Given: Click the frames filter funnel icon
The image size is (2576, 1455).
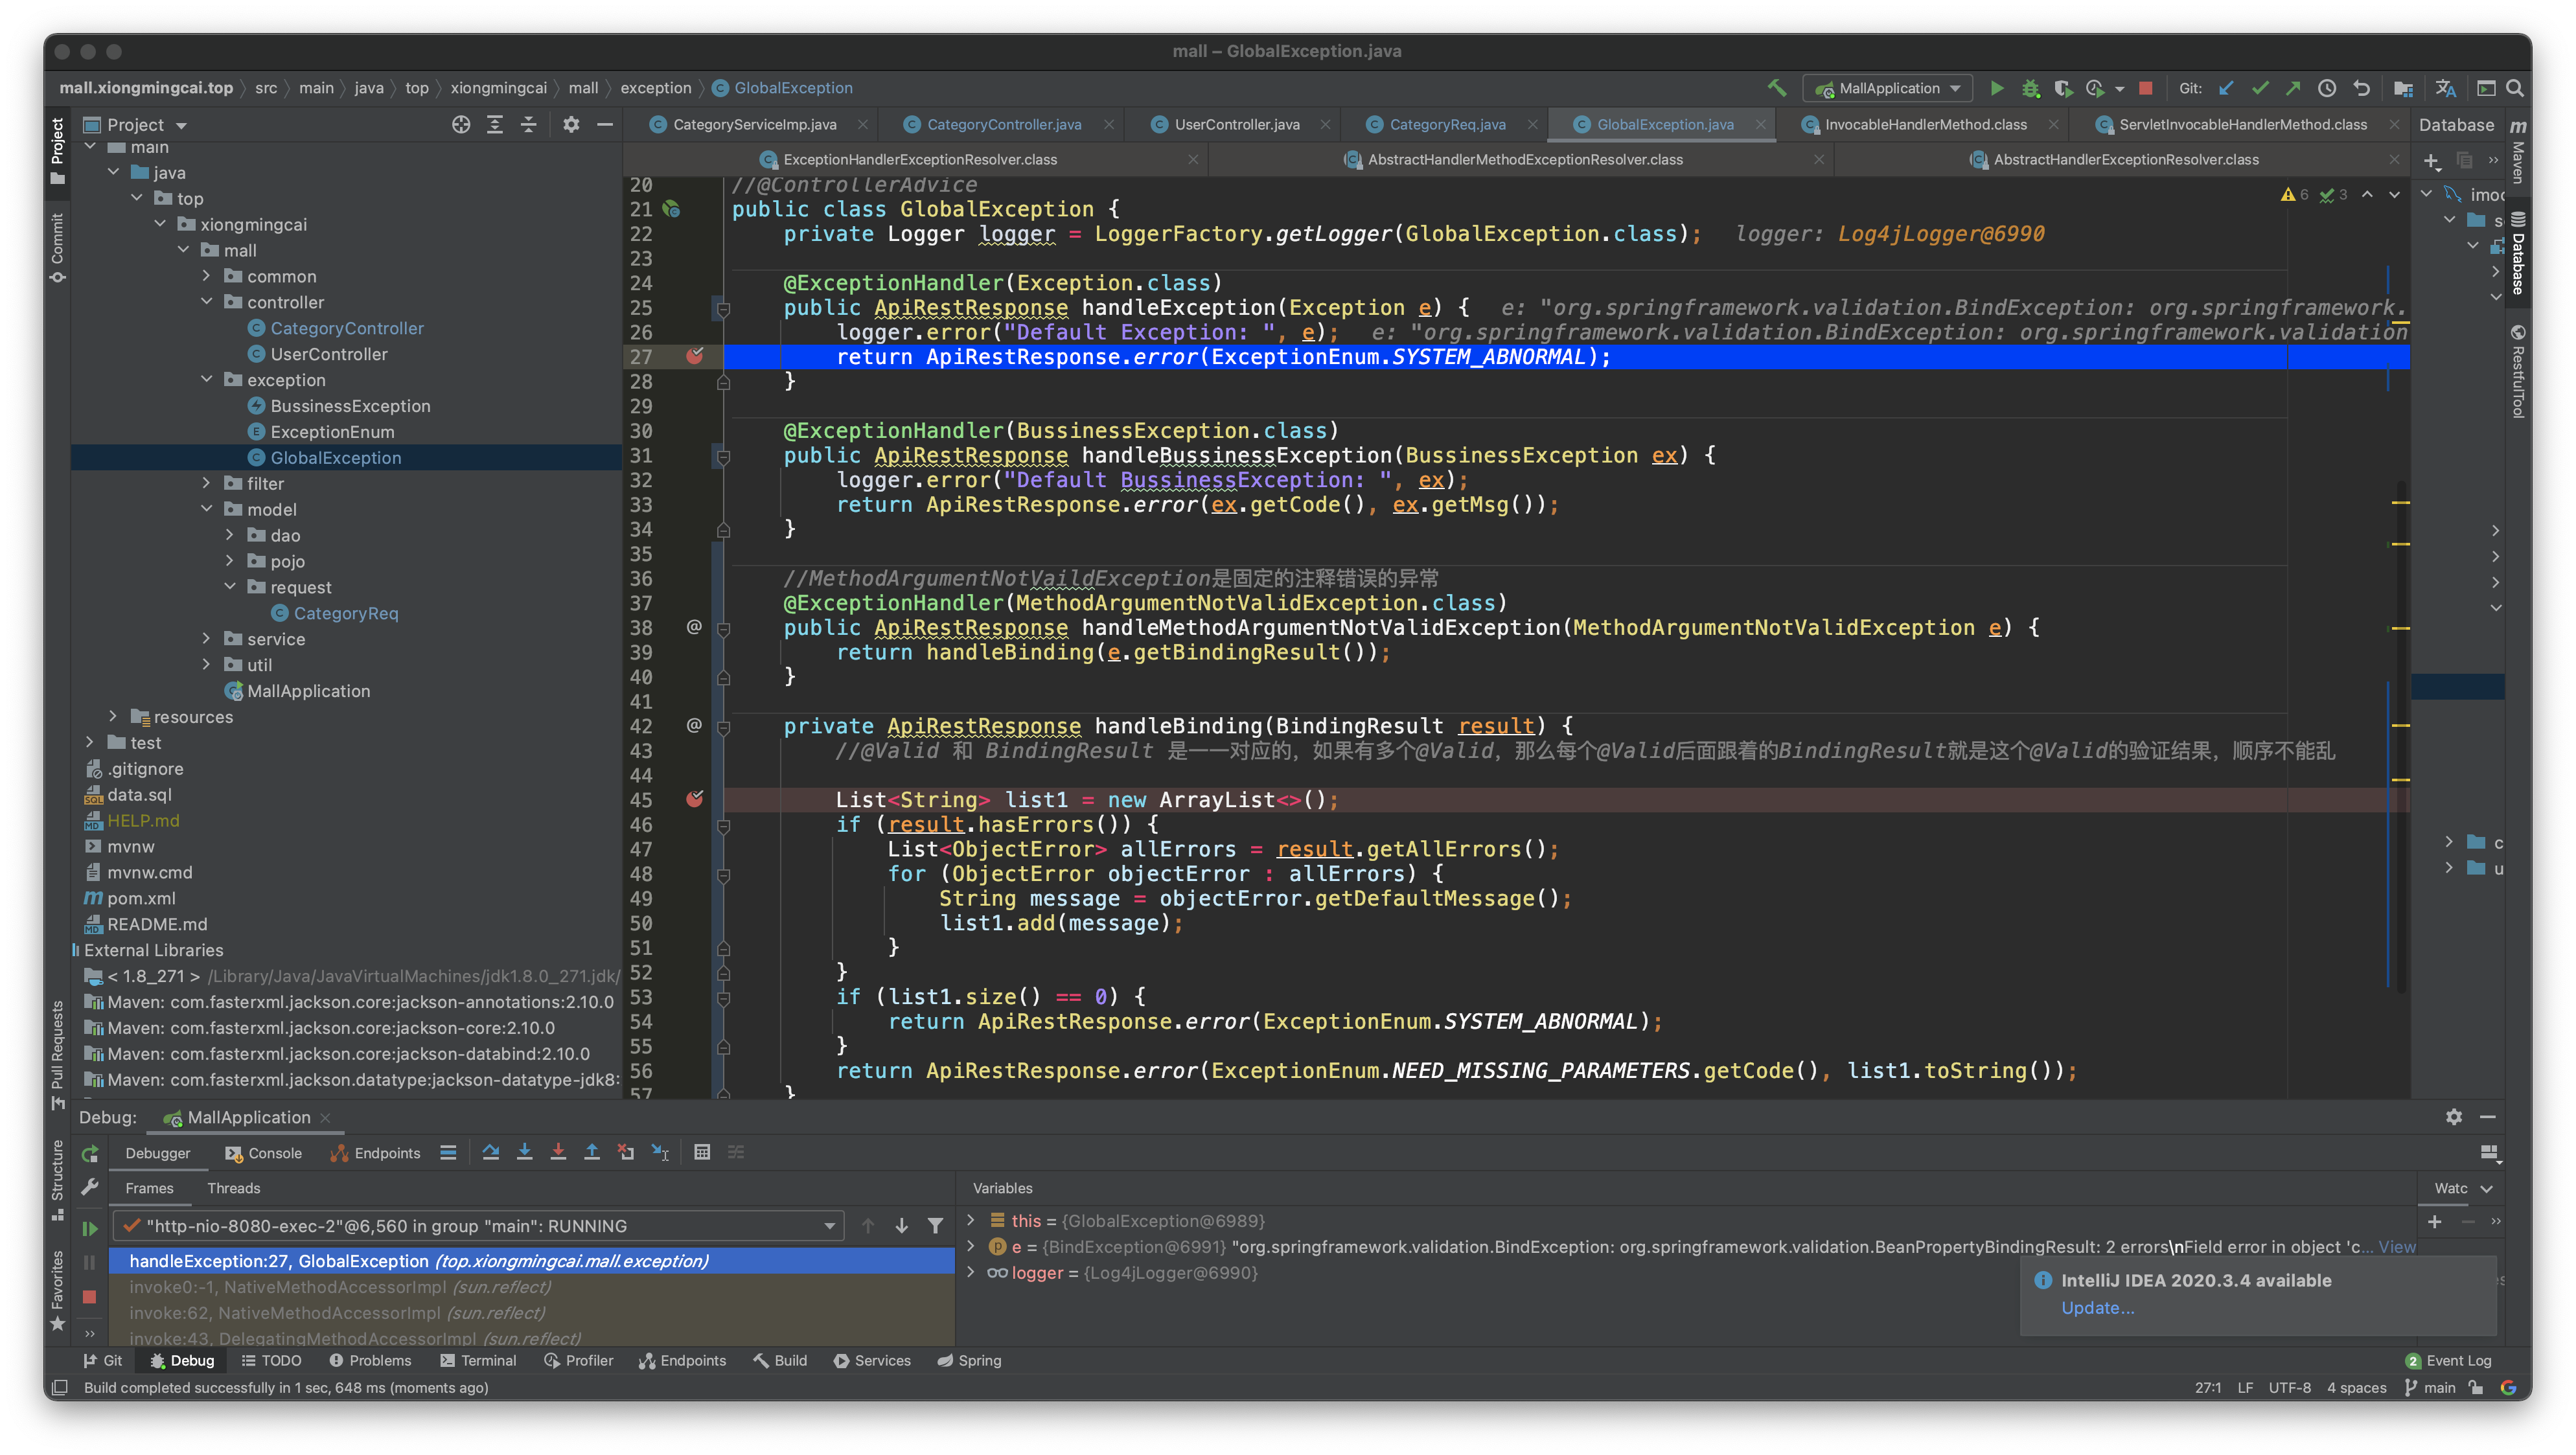Looking at the screenshot, I should pyautogui.click(x=935, y=1225).
